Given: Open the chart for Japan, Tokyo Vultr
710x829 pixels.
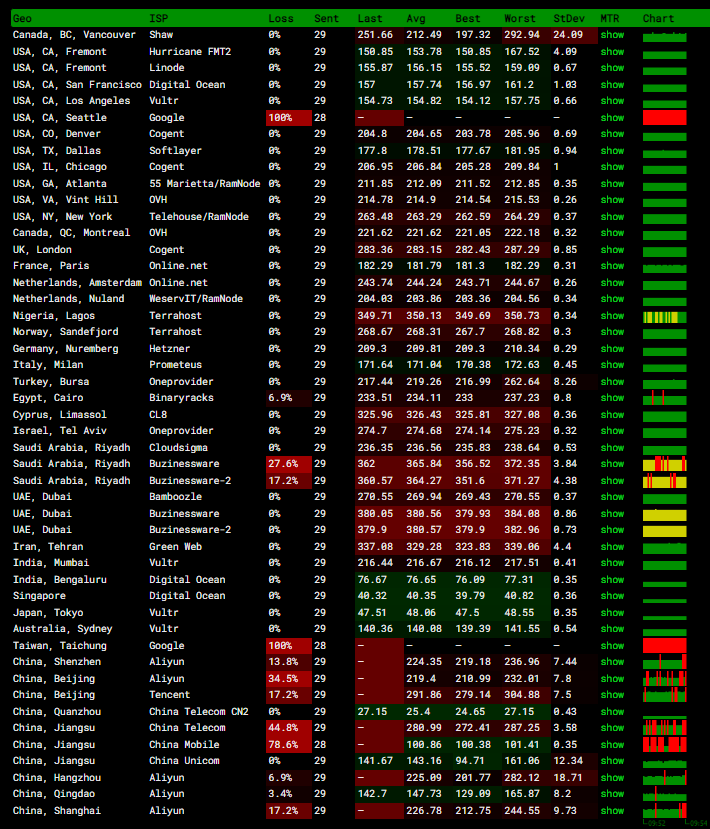Looking at the screenshot, I should 665,617.
